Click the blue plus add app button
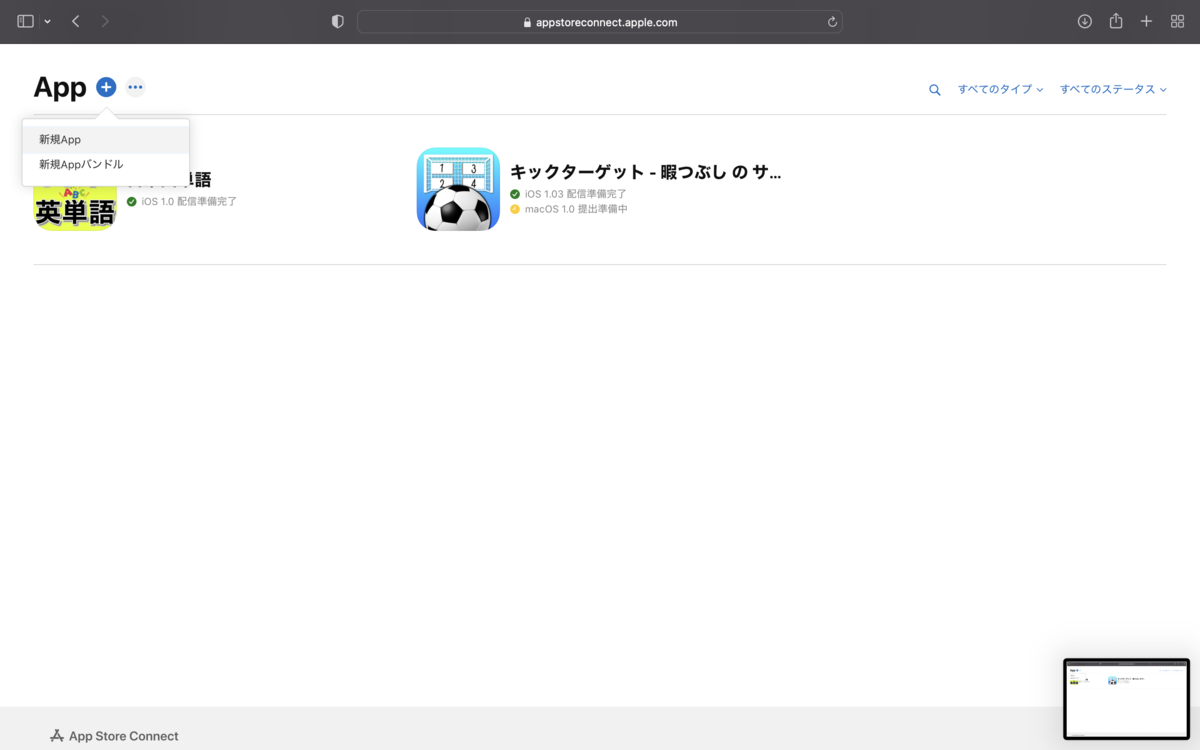This screenshot has height=750, width=1200. point(106,87)
